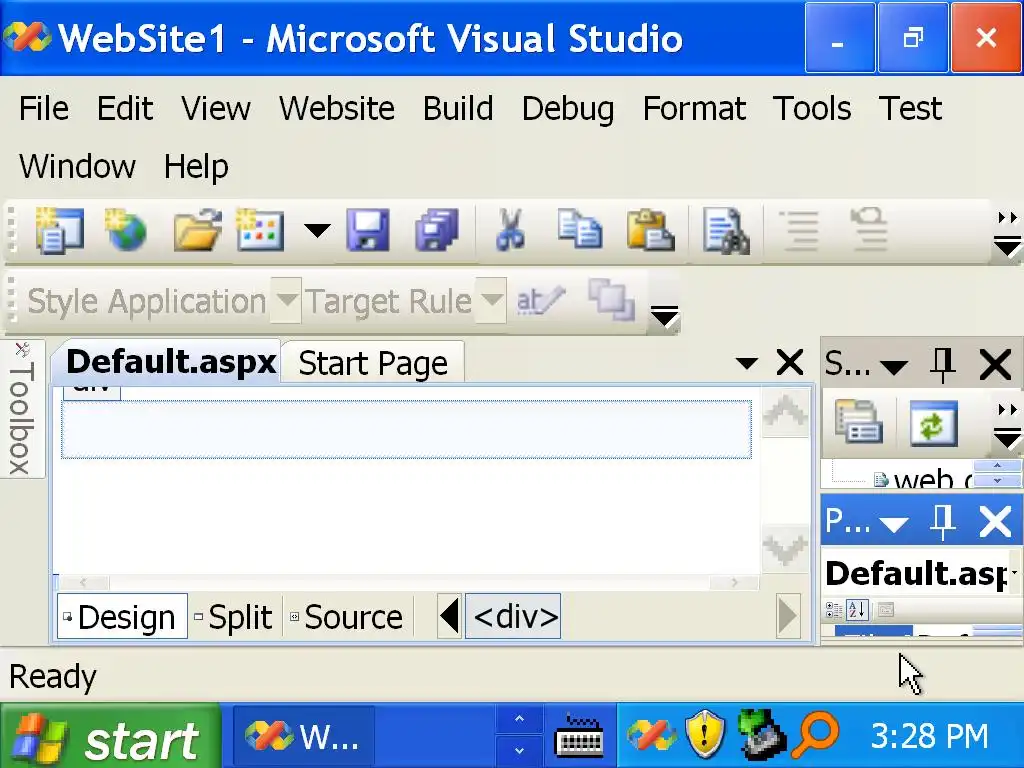The image size is (1024, 768).
Task: Click the Solution Explorer Properties icon
Action: pyautogui.click(x=859, y=422)
